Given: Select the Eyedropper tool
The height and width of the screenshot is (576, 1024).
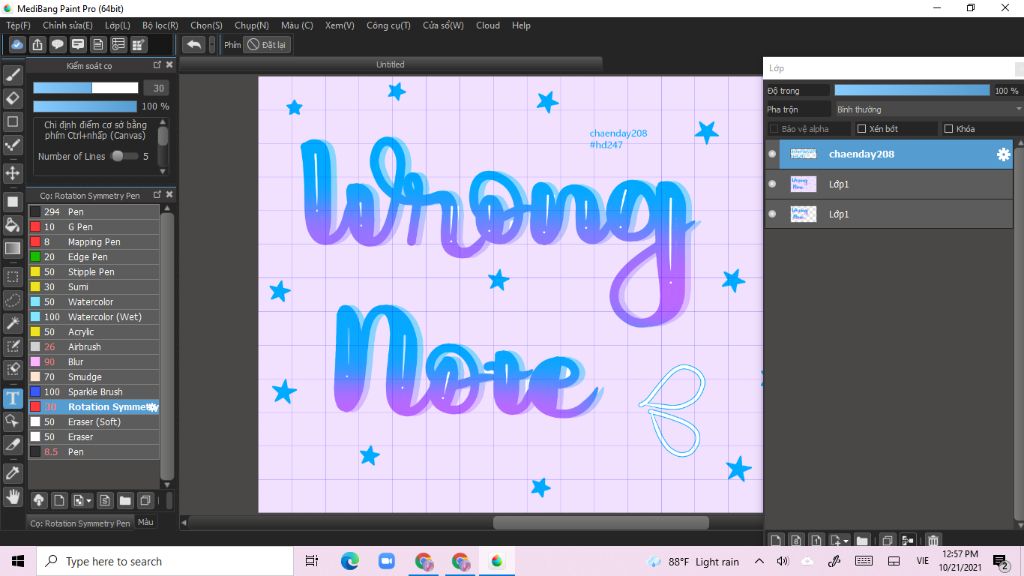Looking at the screenshot, I should (x=13, y=473).
